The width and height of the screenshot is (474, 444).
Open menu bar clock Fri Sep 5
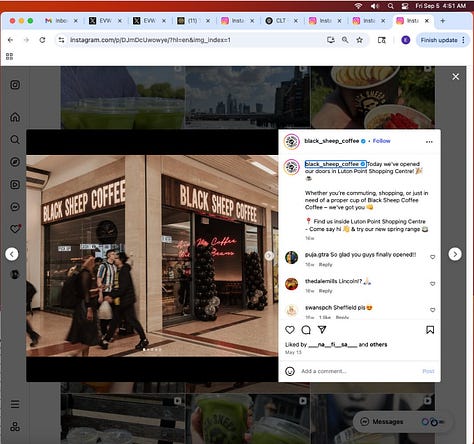[440, 6]
